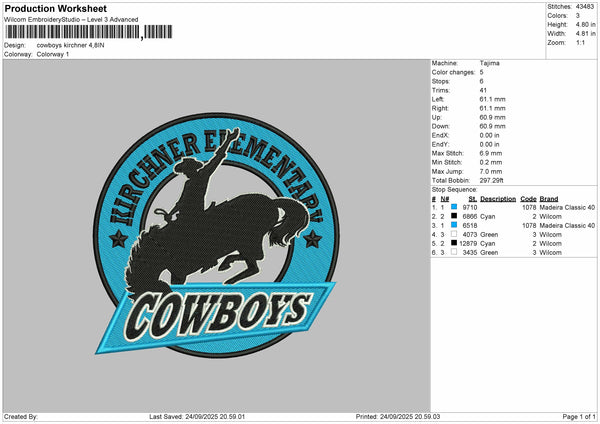Image resolution: width=600 pixels, height=424 pixels.
Task: Click code '1078' in row 1
Action: coord(529,207)
